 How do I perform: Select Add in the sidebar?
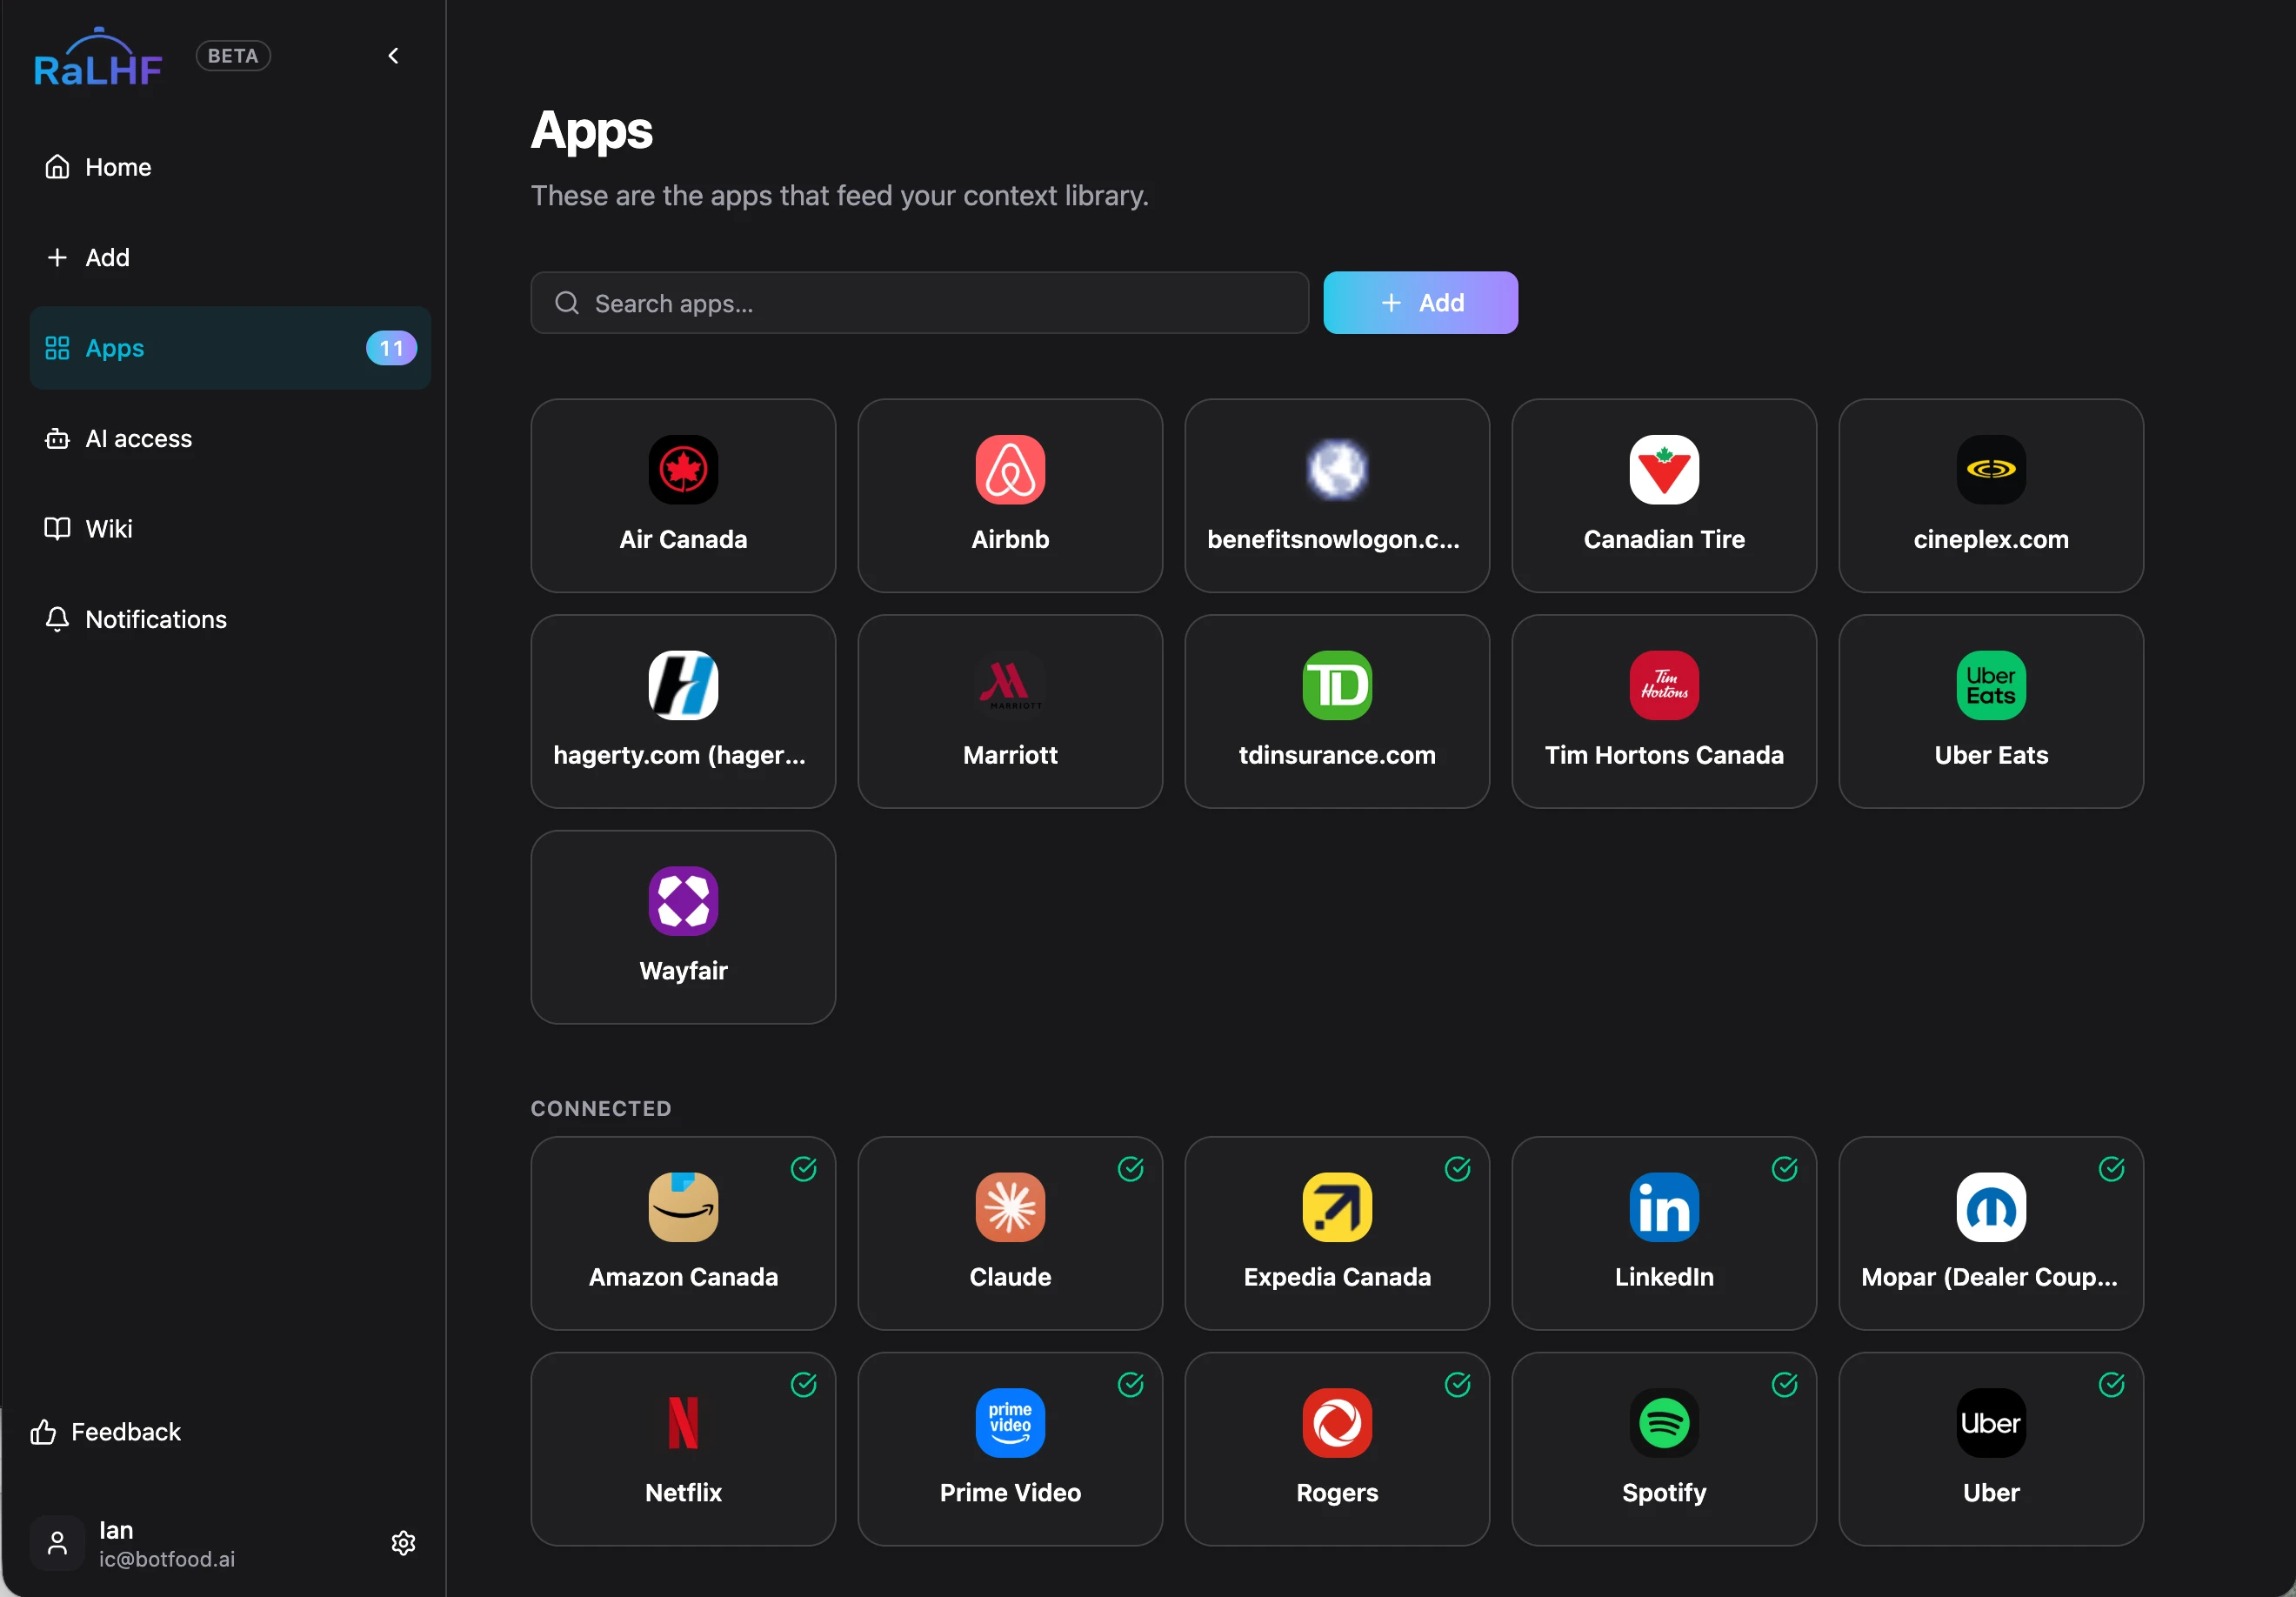tap(230, 258)
